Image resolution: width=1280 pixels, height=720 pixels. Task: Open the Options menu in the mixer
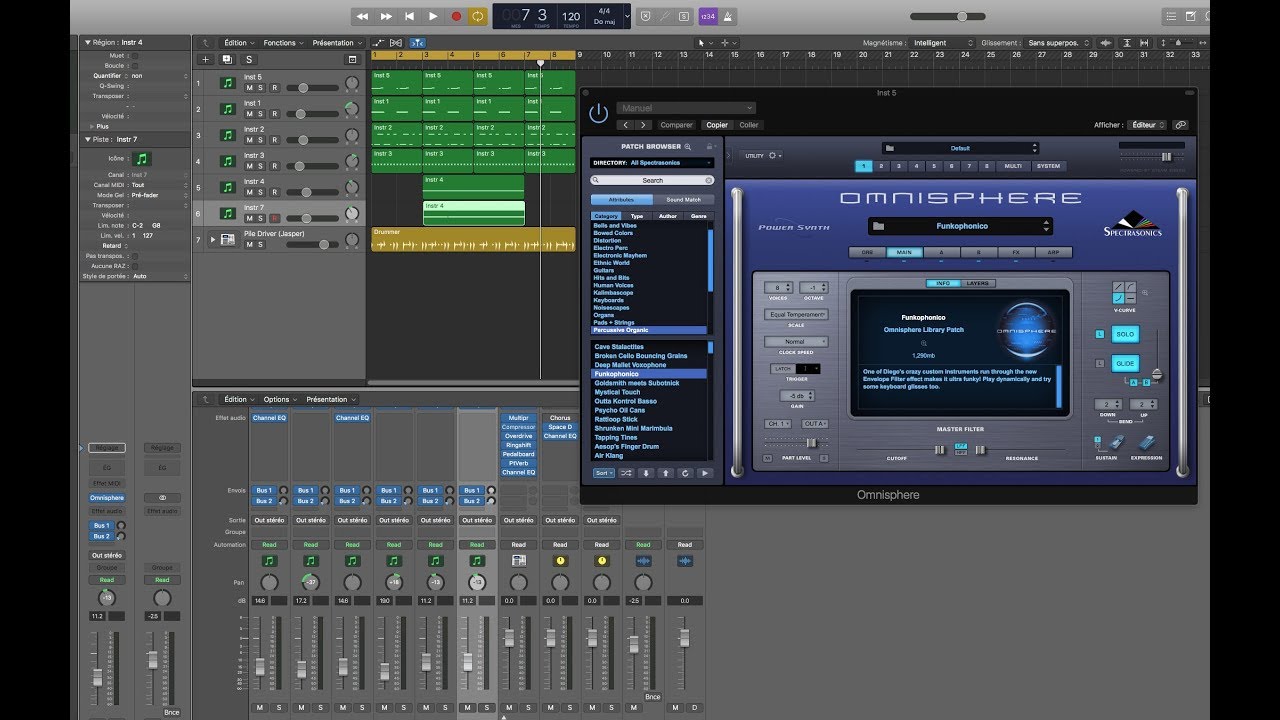click(x=279, y=399)
